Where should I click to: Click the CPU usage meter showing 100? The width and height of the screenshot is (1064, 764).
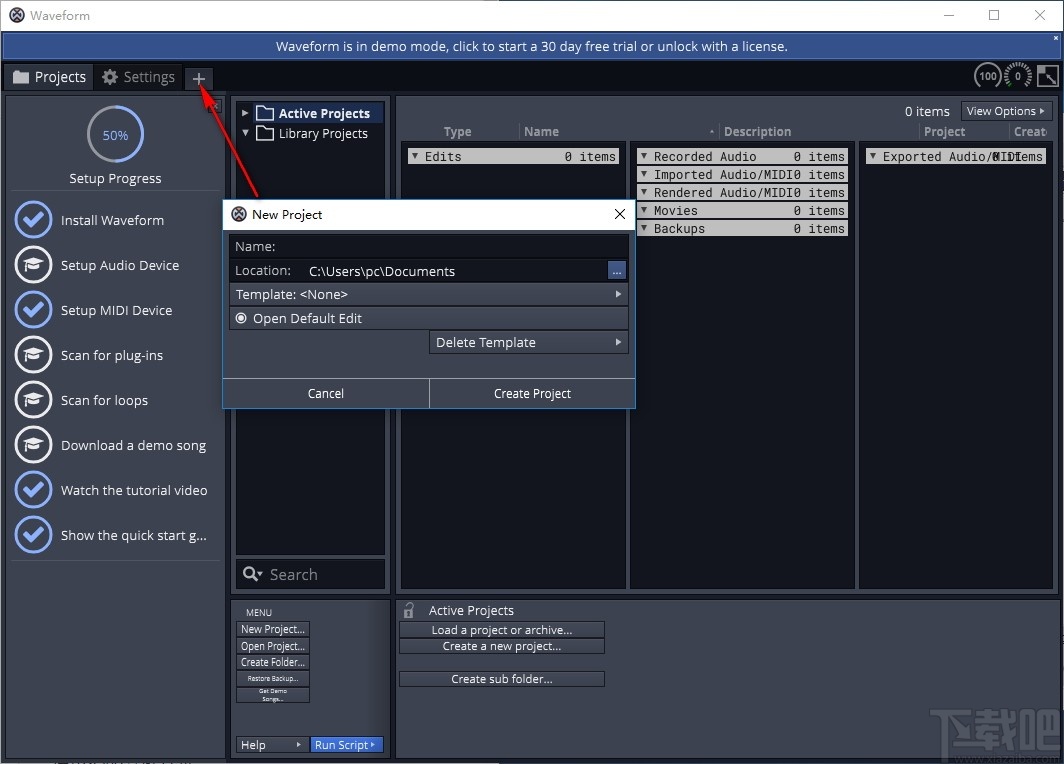point(987,76)
